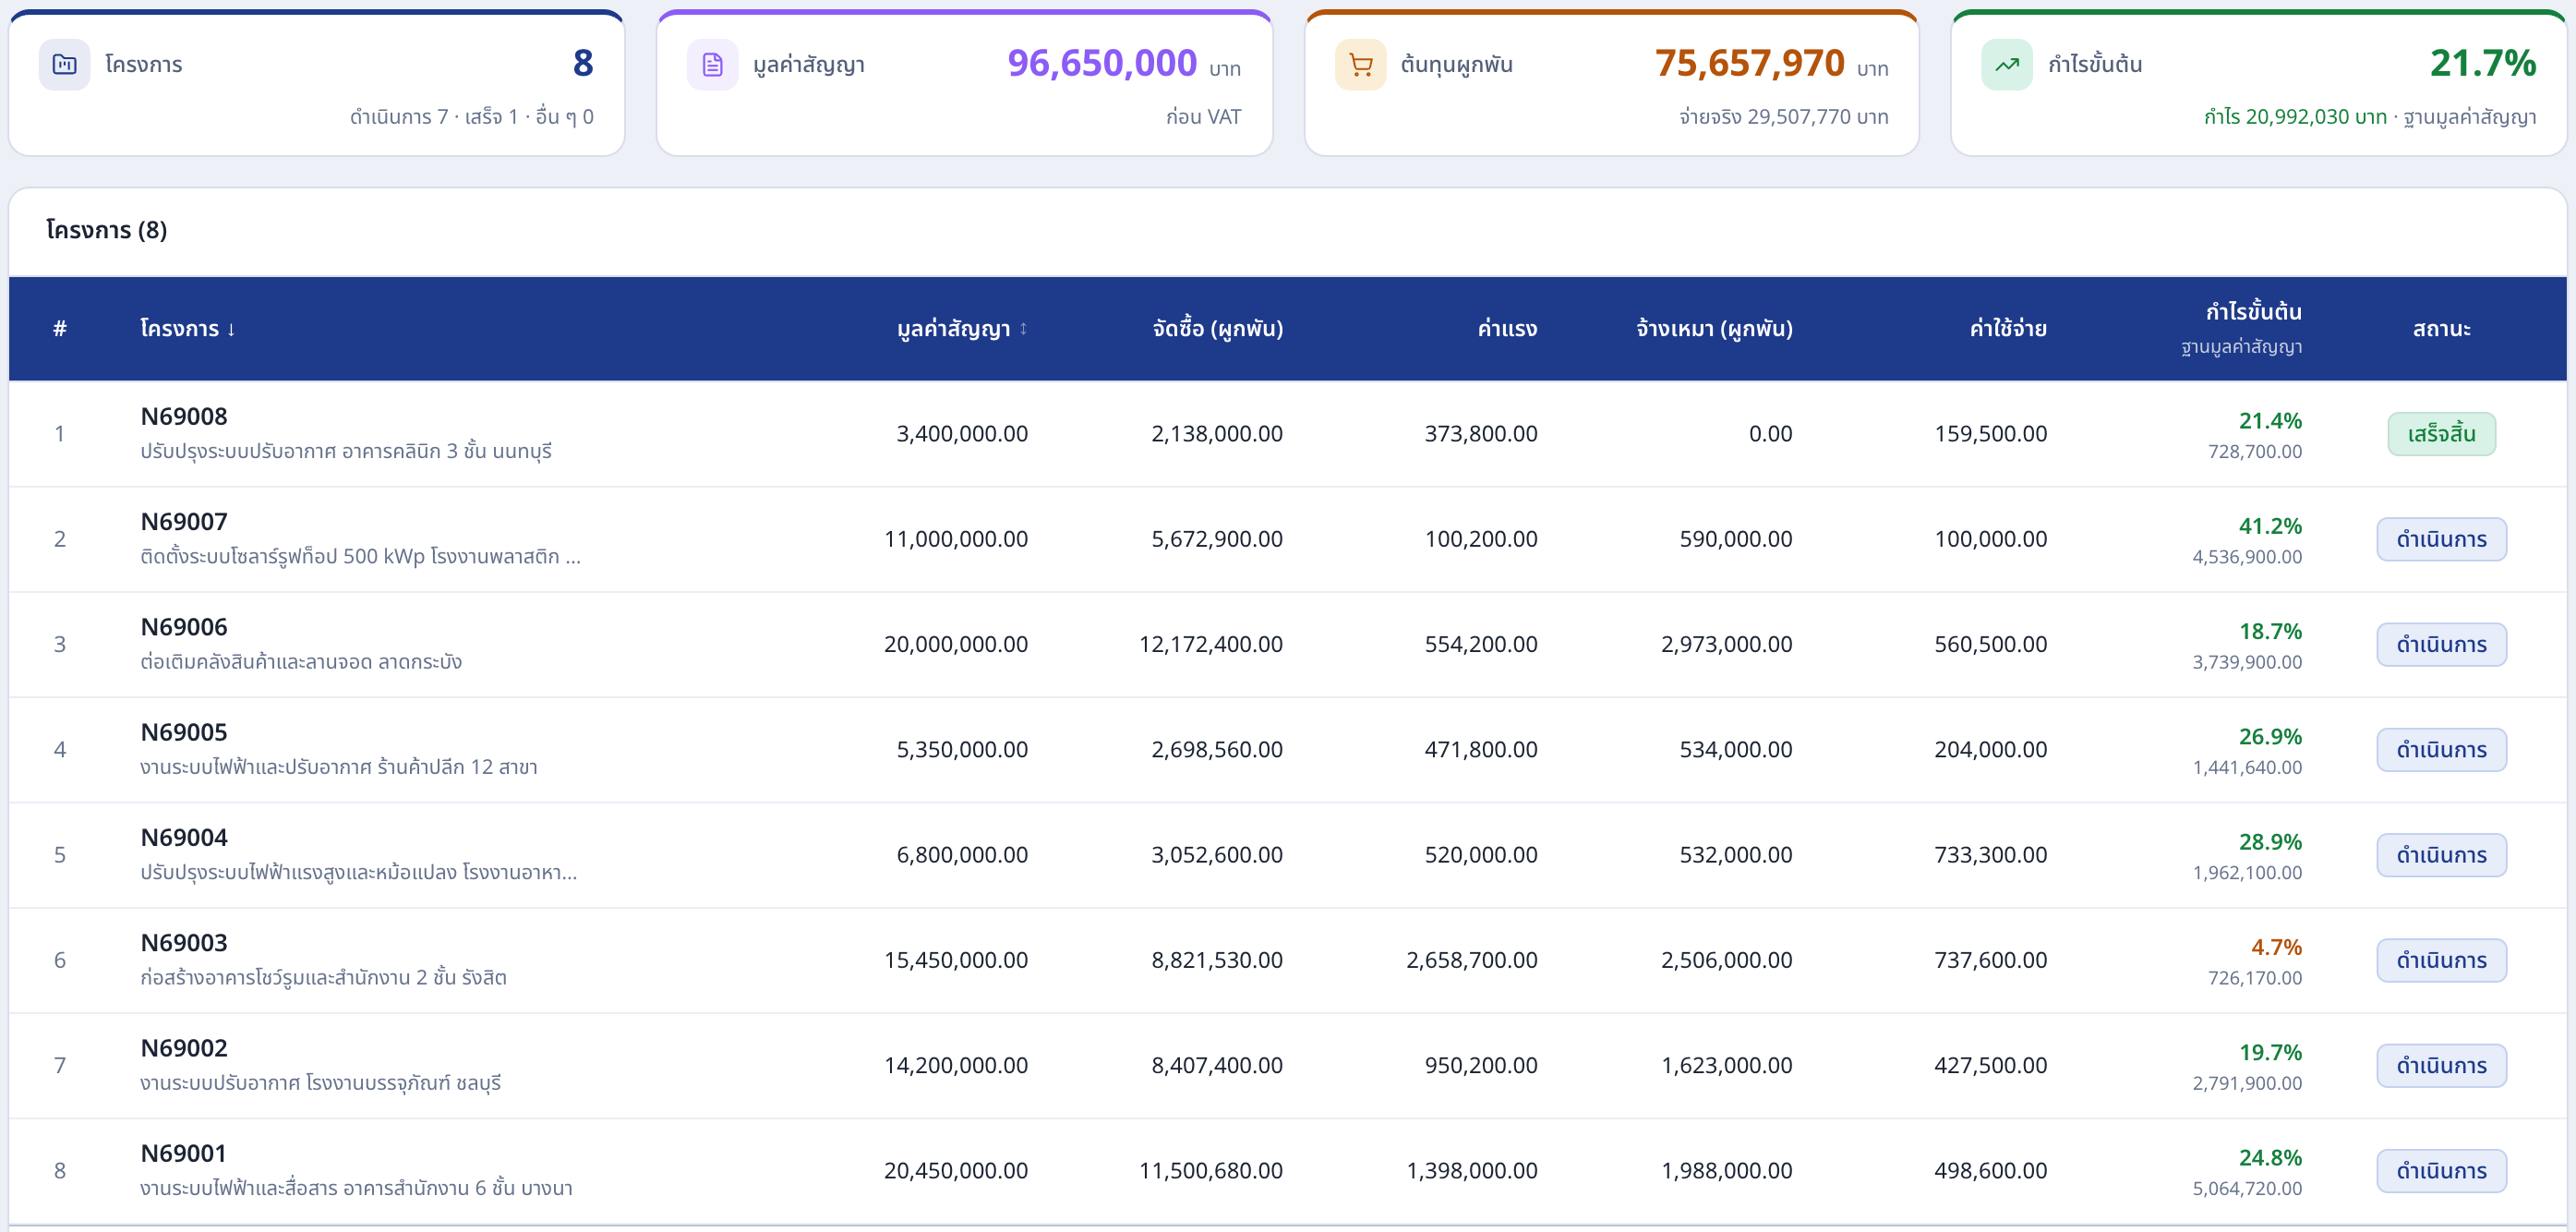
Task: Click the trending-up icon beside กำไรขั้นต้น
Action: [x=2007, y=65]
